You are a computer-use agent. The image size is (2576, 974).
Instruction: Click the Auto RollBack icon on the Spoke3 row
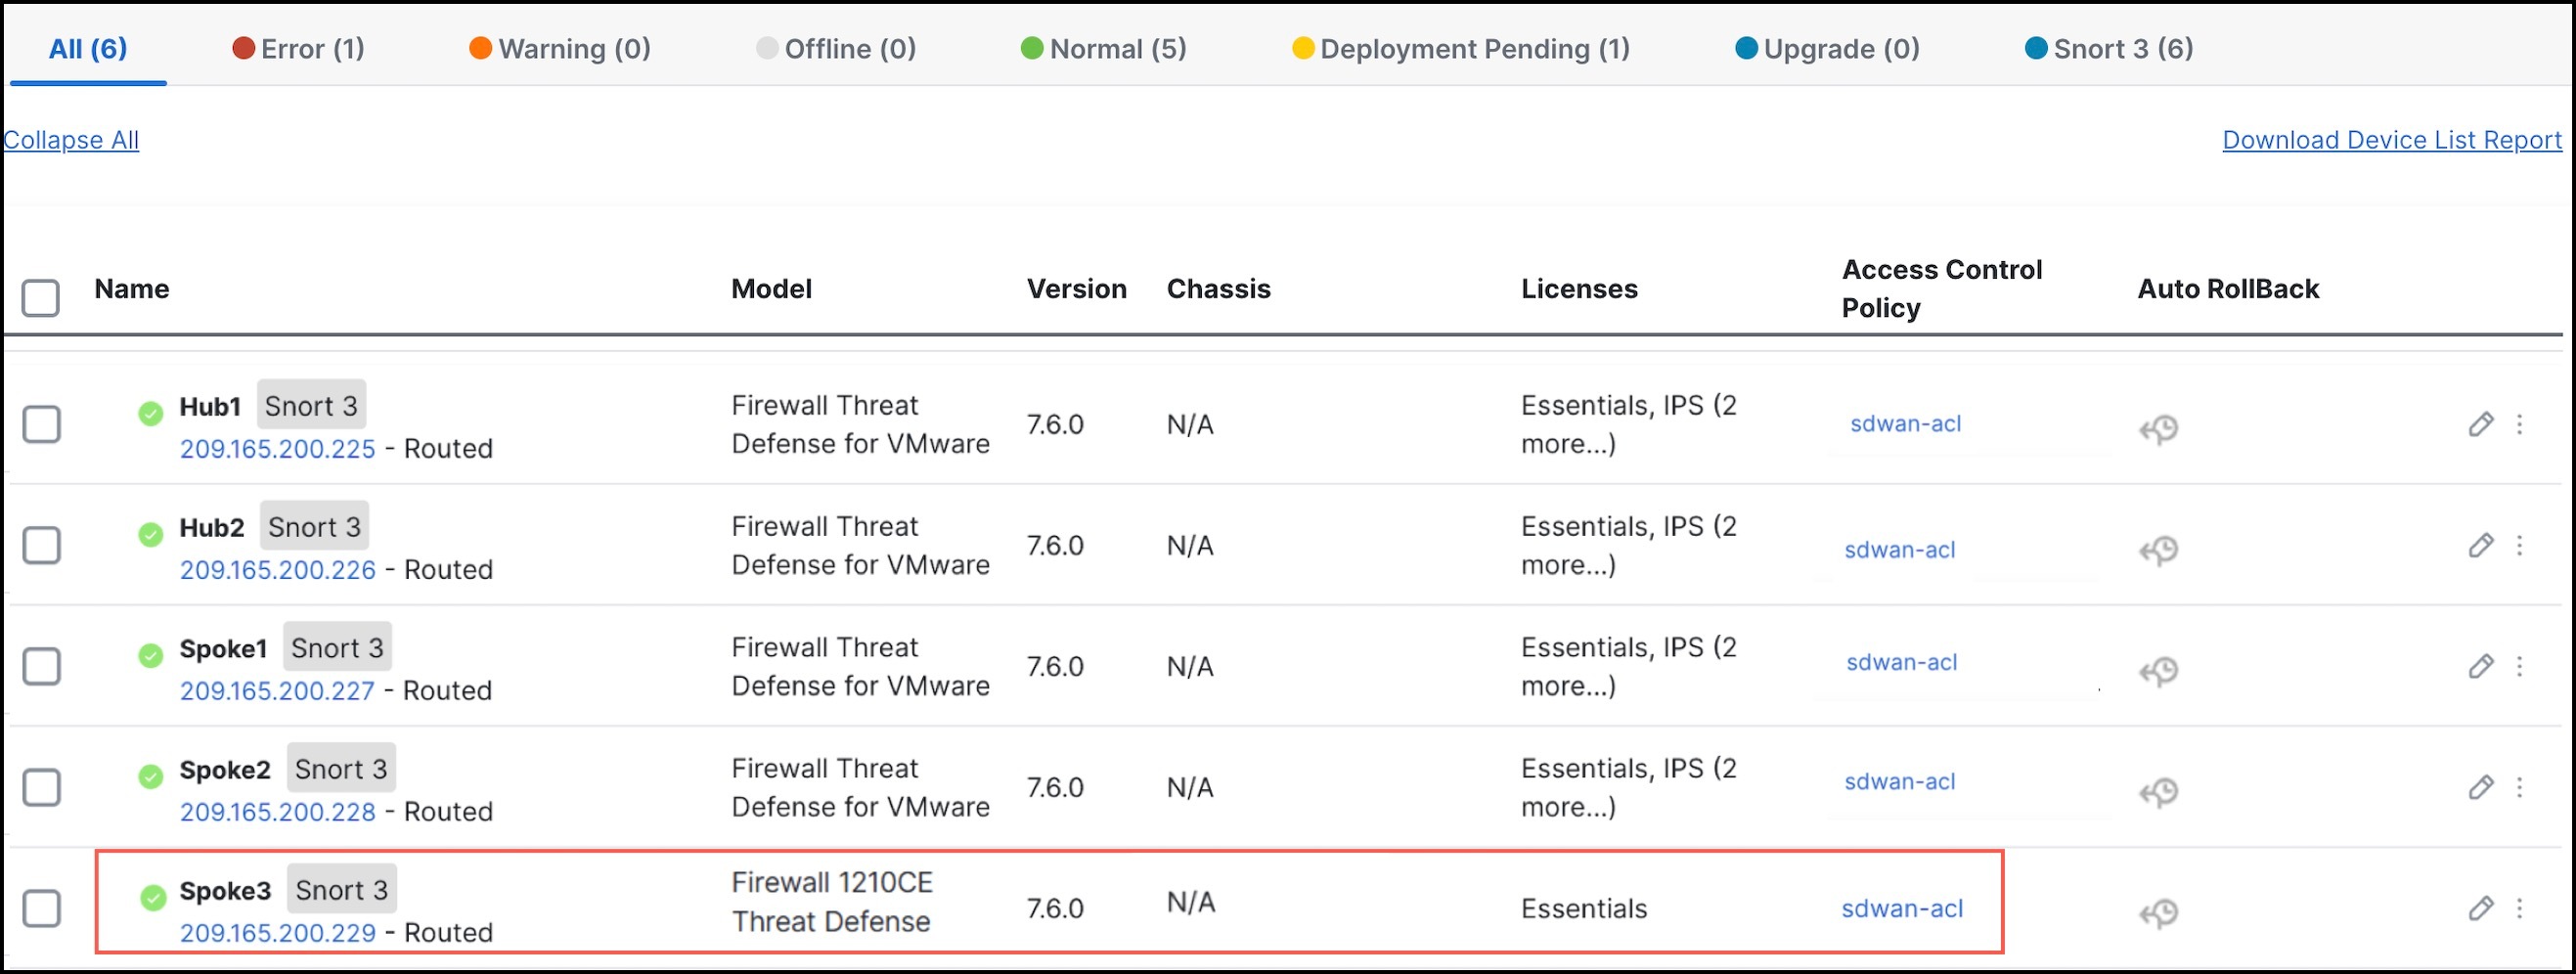[x=2158, y=911]
